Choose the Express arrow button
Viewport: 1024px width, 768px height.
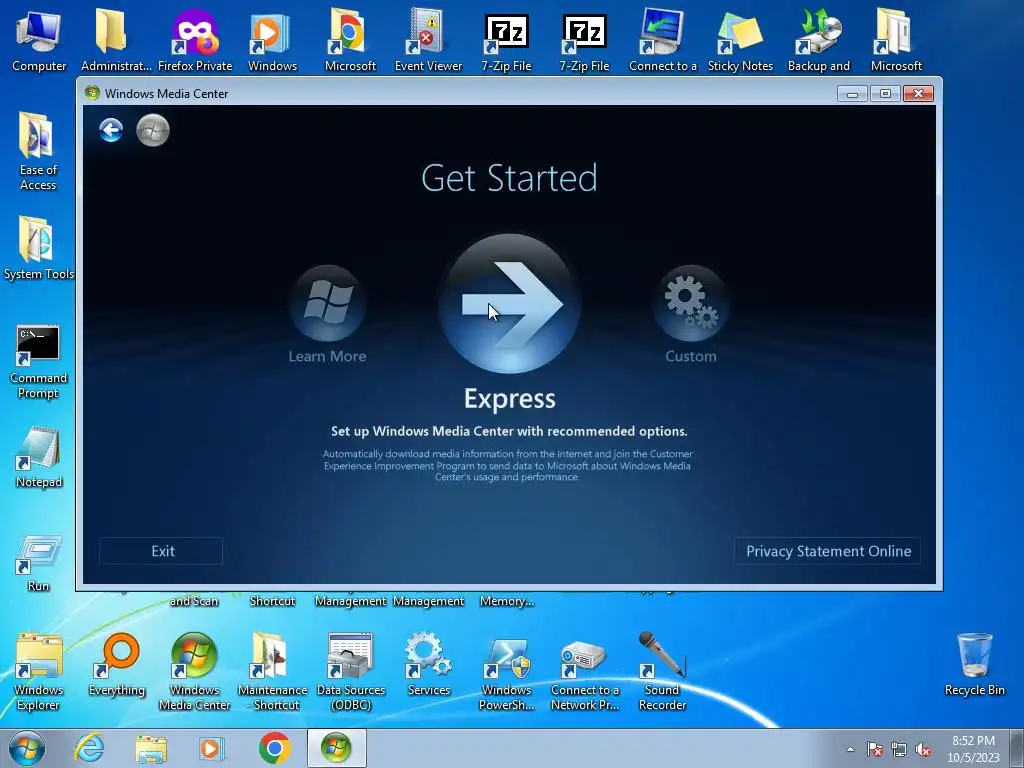509,304
